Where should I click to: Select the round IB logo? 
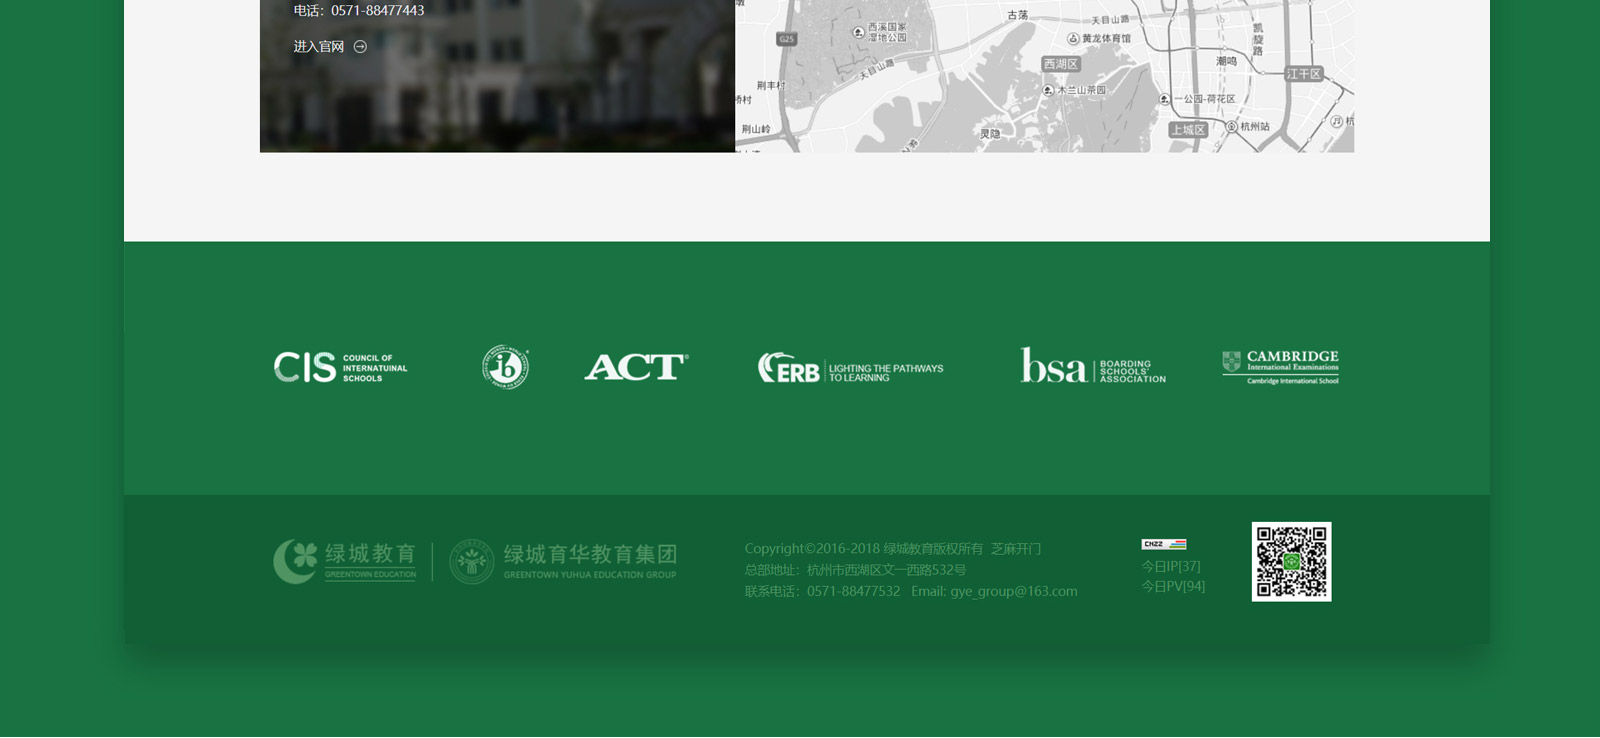pos(505,367)
